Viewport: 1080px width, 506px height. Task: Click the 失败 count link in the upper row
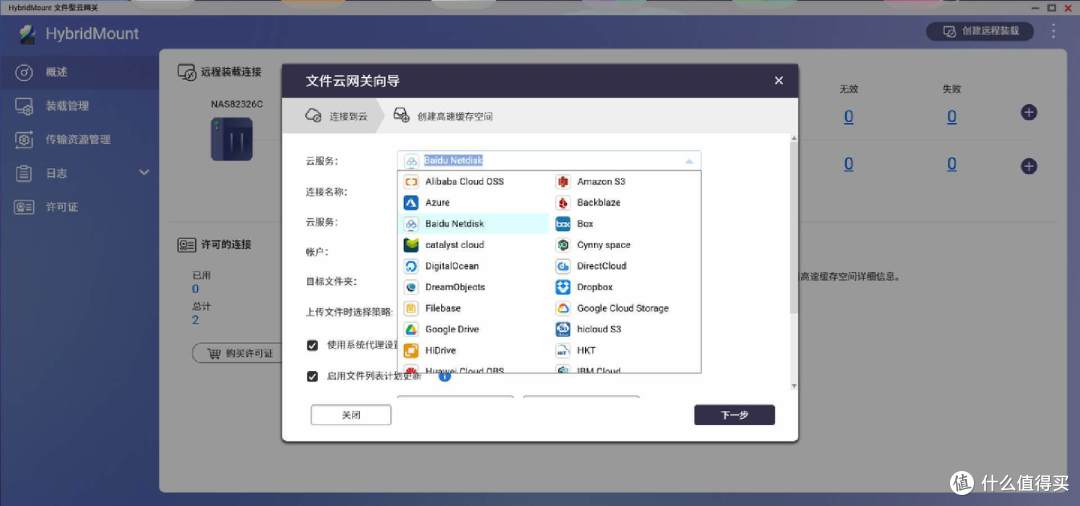(951, 117)
